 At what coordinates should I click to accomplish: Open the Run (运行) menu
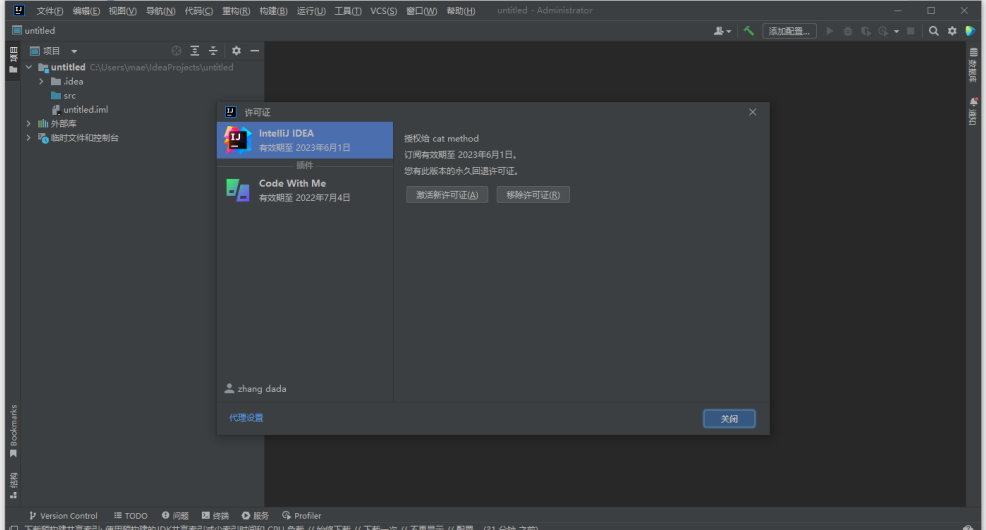click(311, 11)
